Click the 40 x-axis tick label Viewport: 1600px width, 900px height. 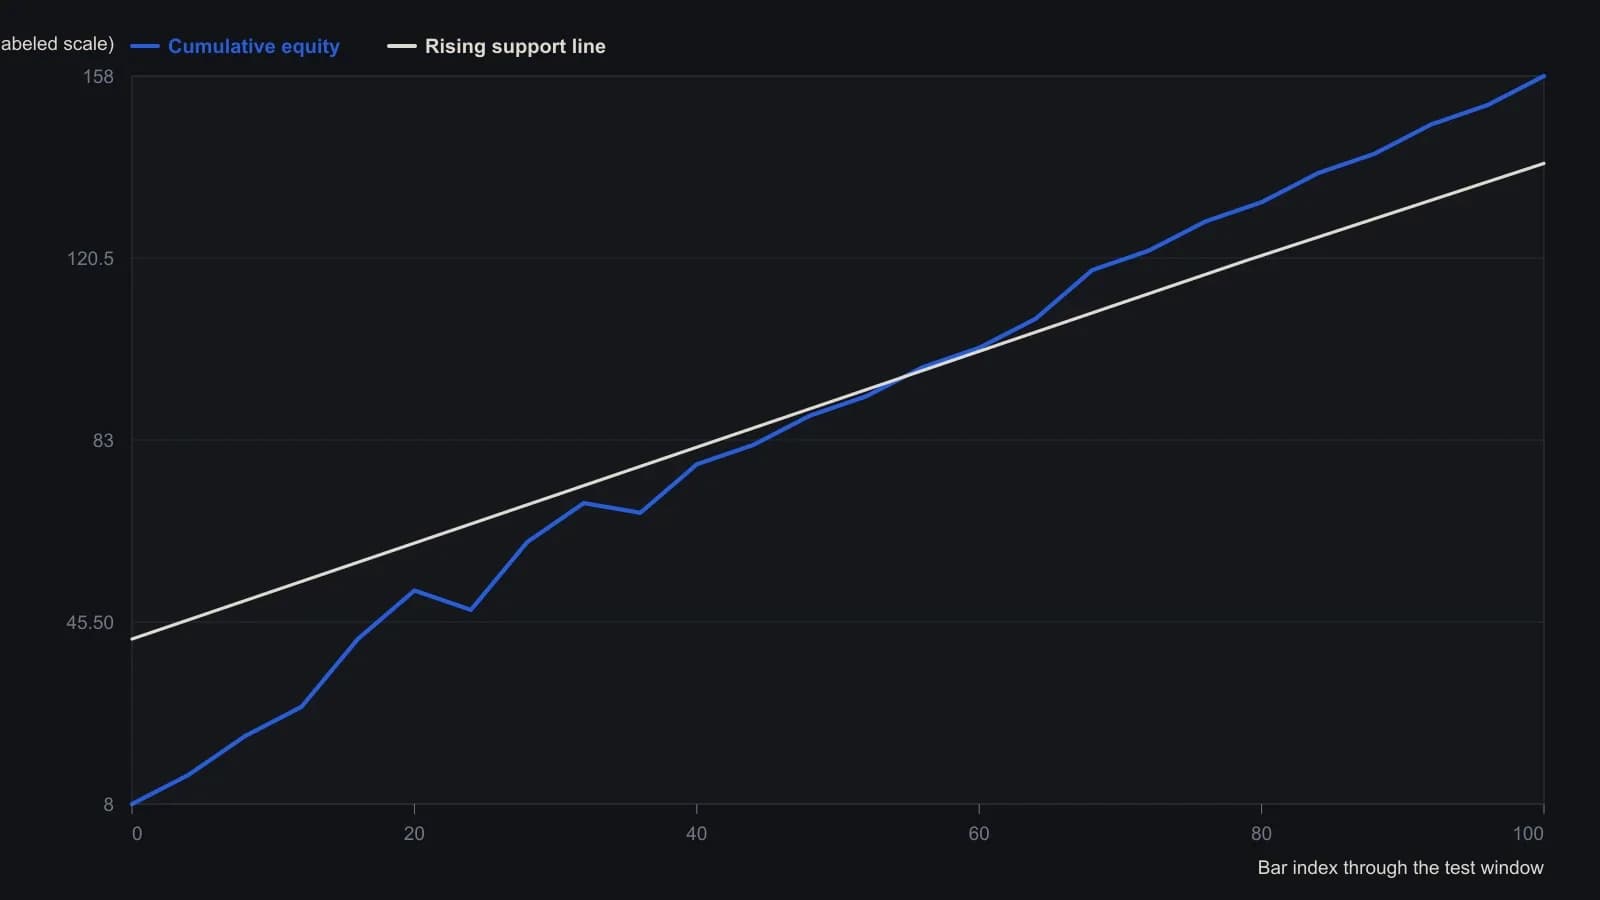[x=696, y=834]
